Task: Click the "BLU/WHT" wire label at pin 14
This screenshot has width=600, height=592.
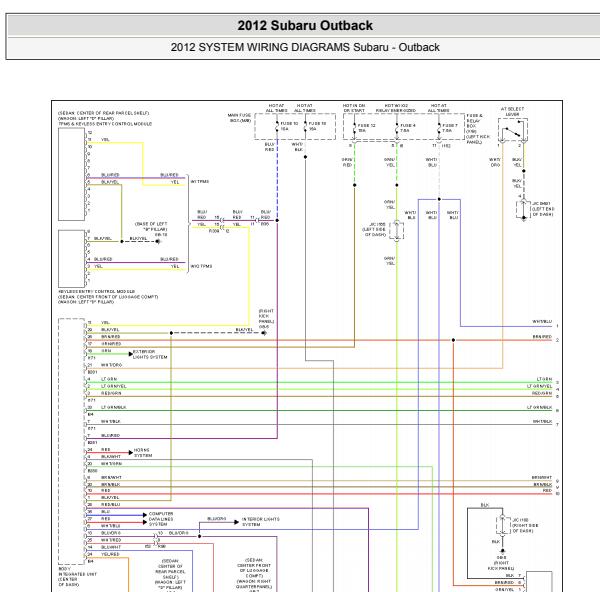Action: click(111, 547)
